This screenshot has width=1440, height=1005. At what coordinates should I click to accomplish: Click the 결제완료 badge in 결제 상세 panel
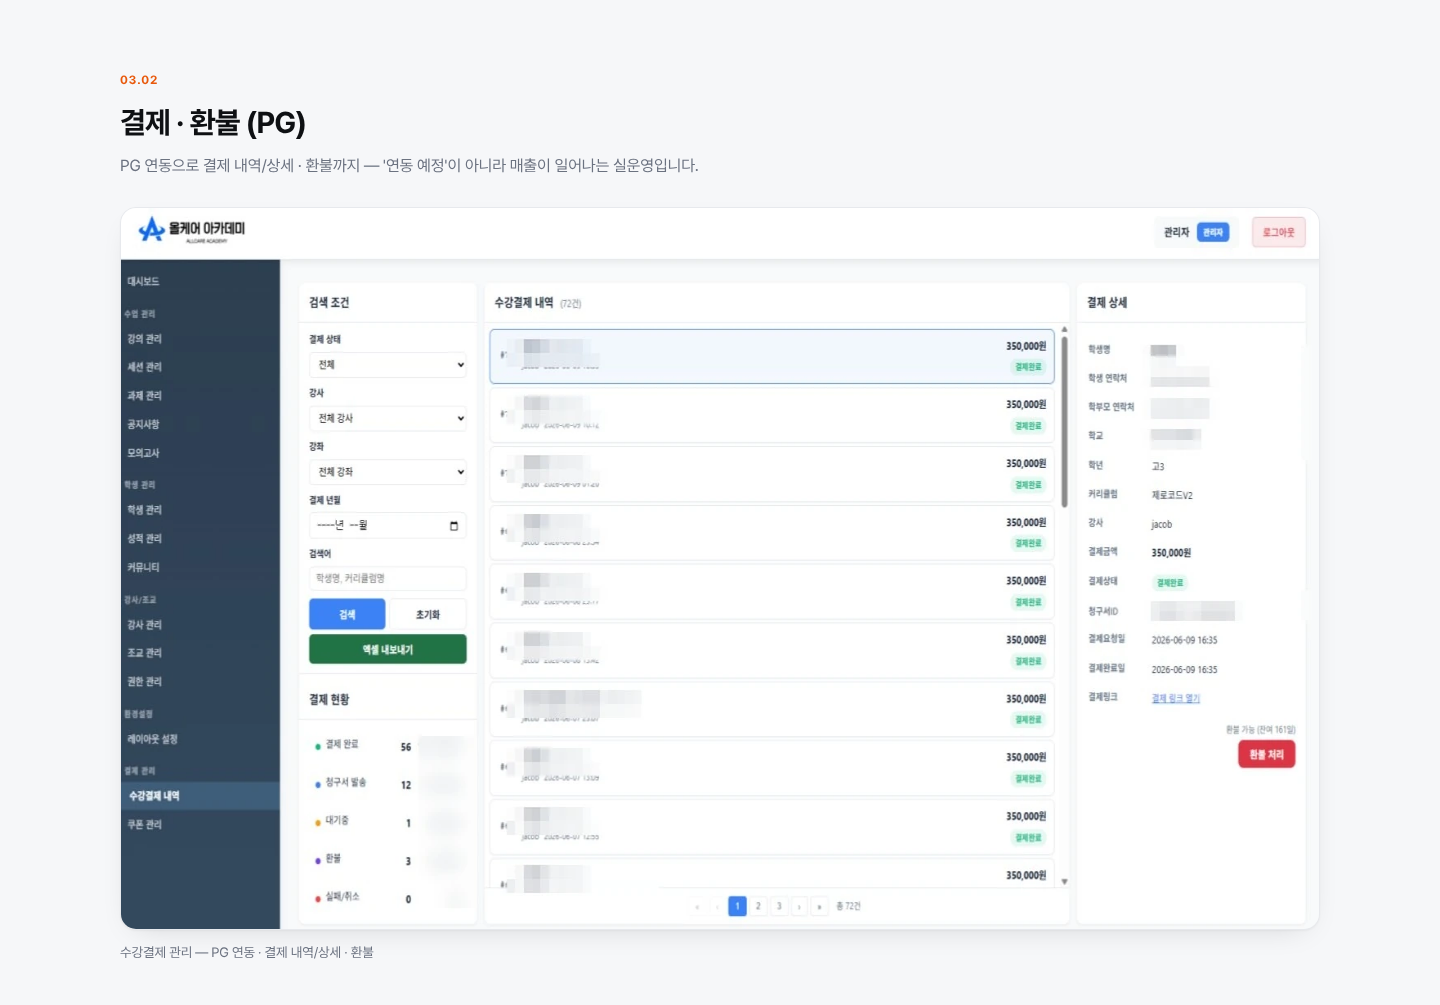point(1170,582)
